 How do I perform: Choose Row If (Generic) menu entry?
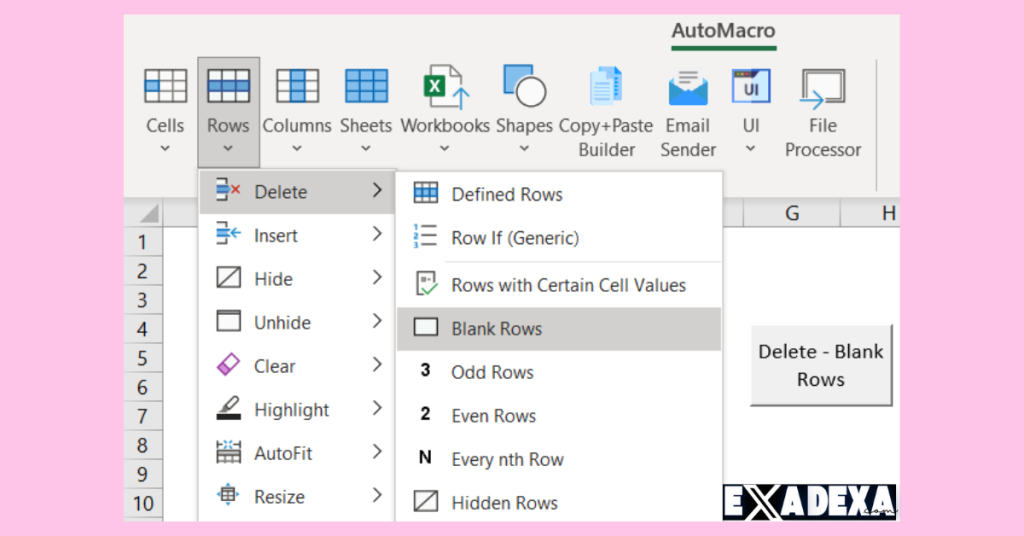click(559, 238)
